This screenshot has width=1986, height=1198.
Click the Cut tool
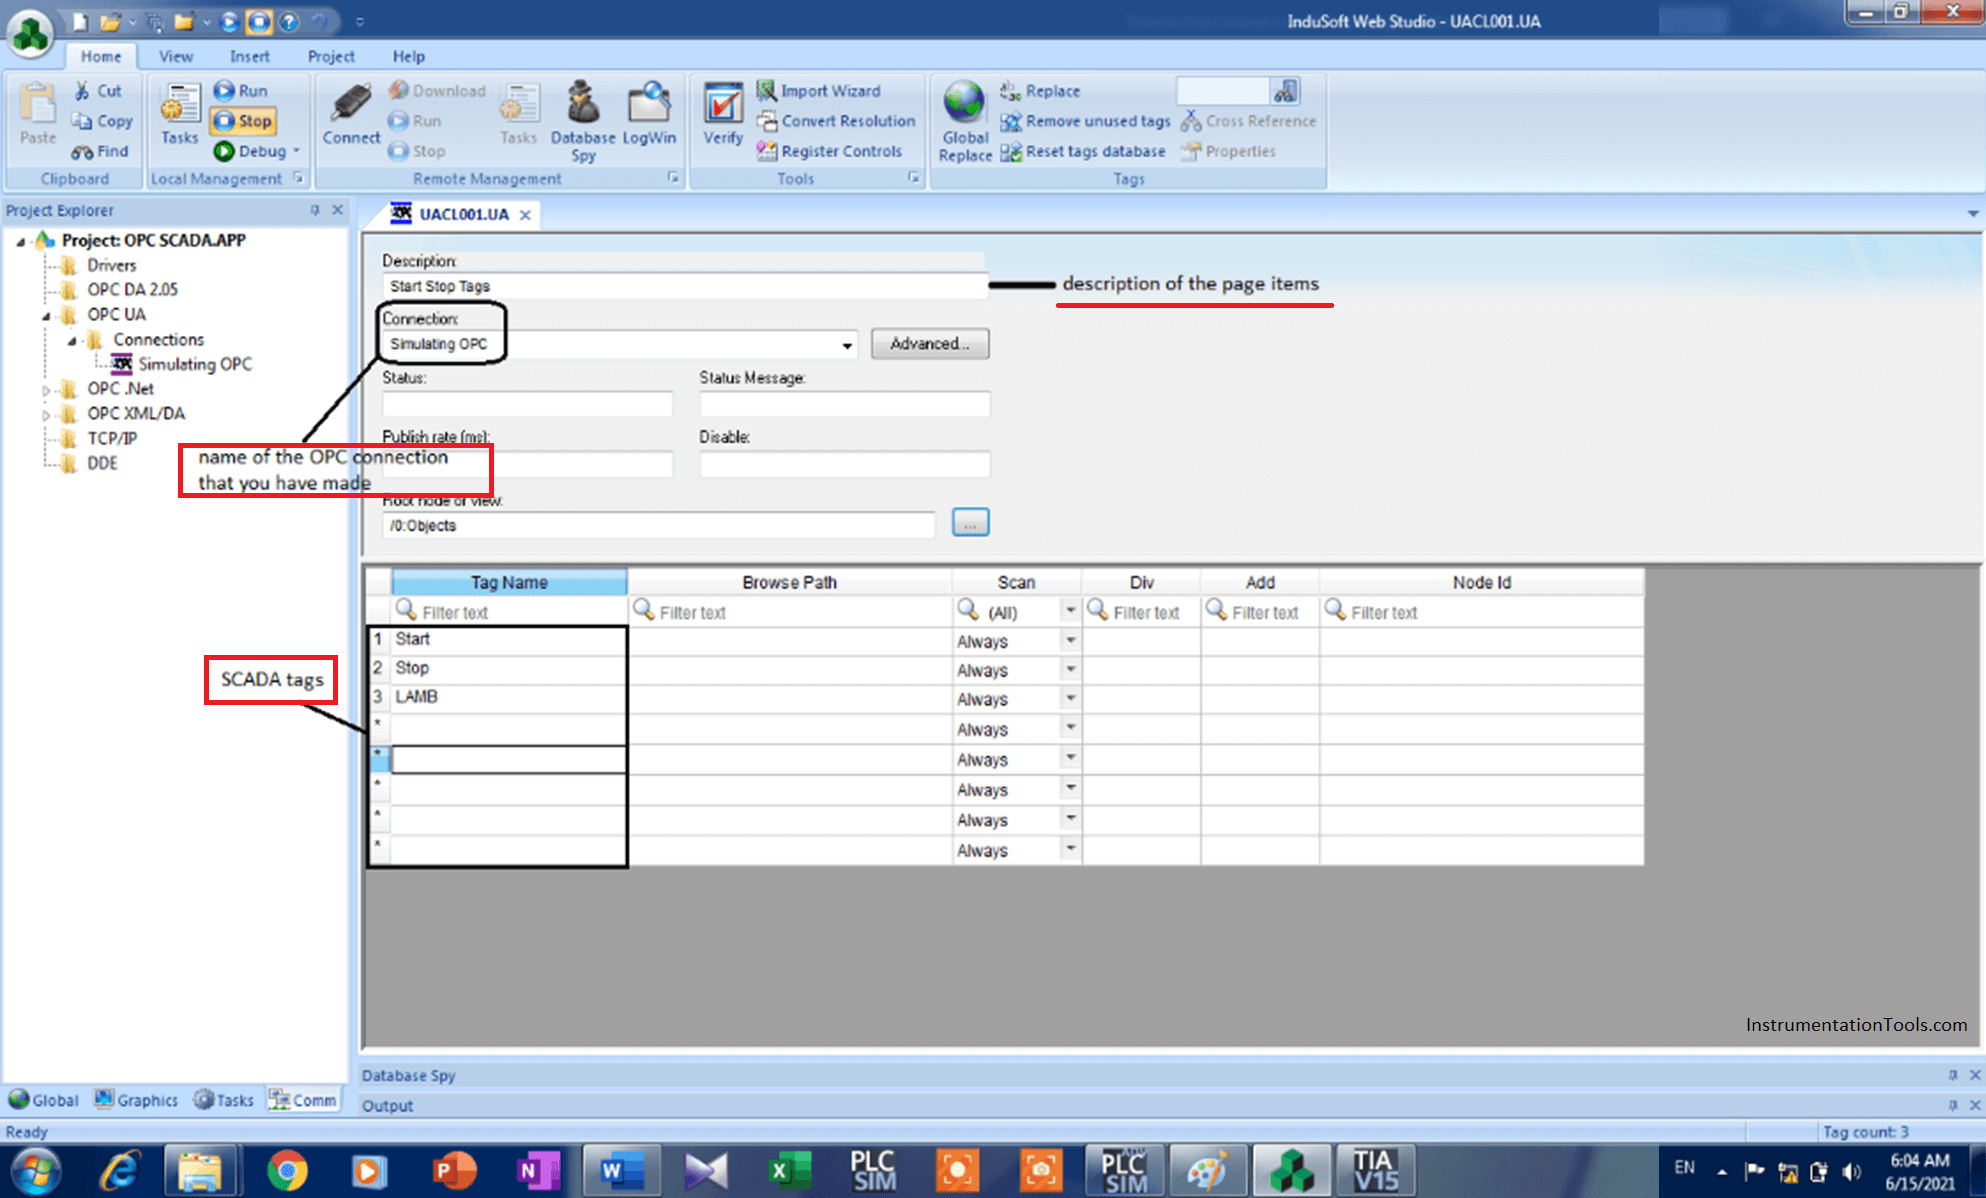coord(98,91)
